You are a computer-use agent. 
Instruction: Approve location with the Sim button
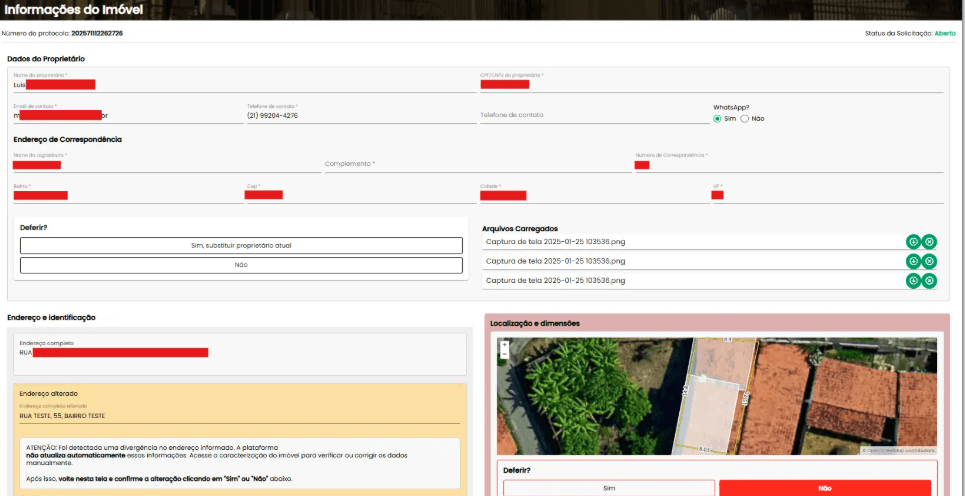(609, 488)
